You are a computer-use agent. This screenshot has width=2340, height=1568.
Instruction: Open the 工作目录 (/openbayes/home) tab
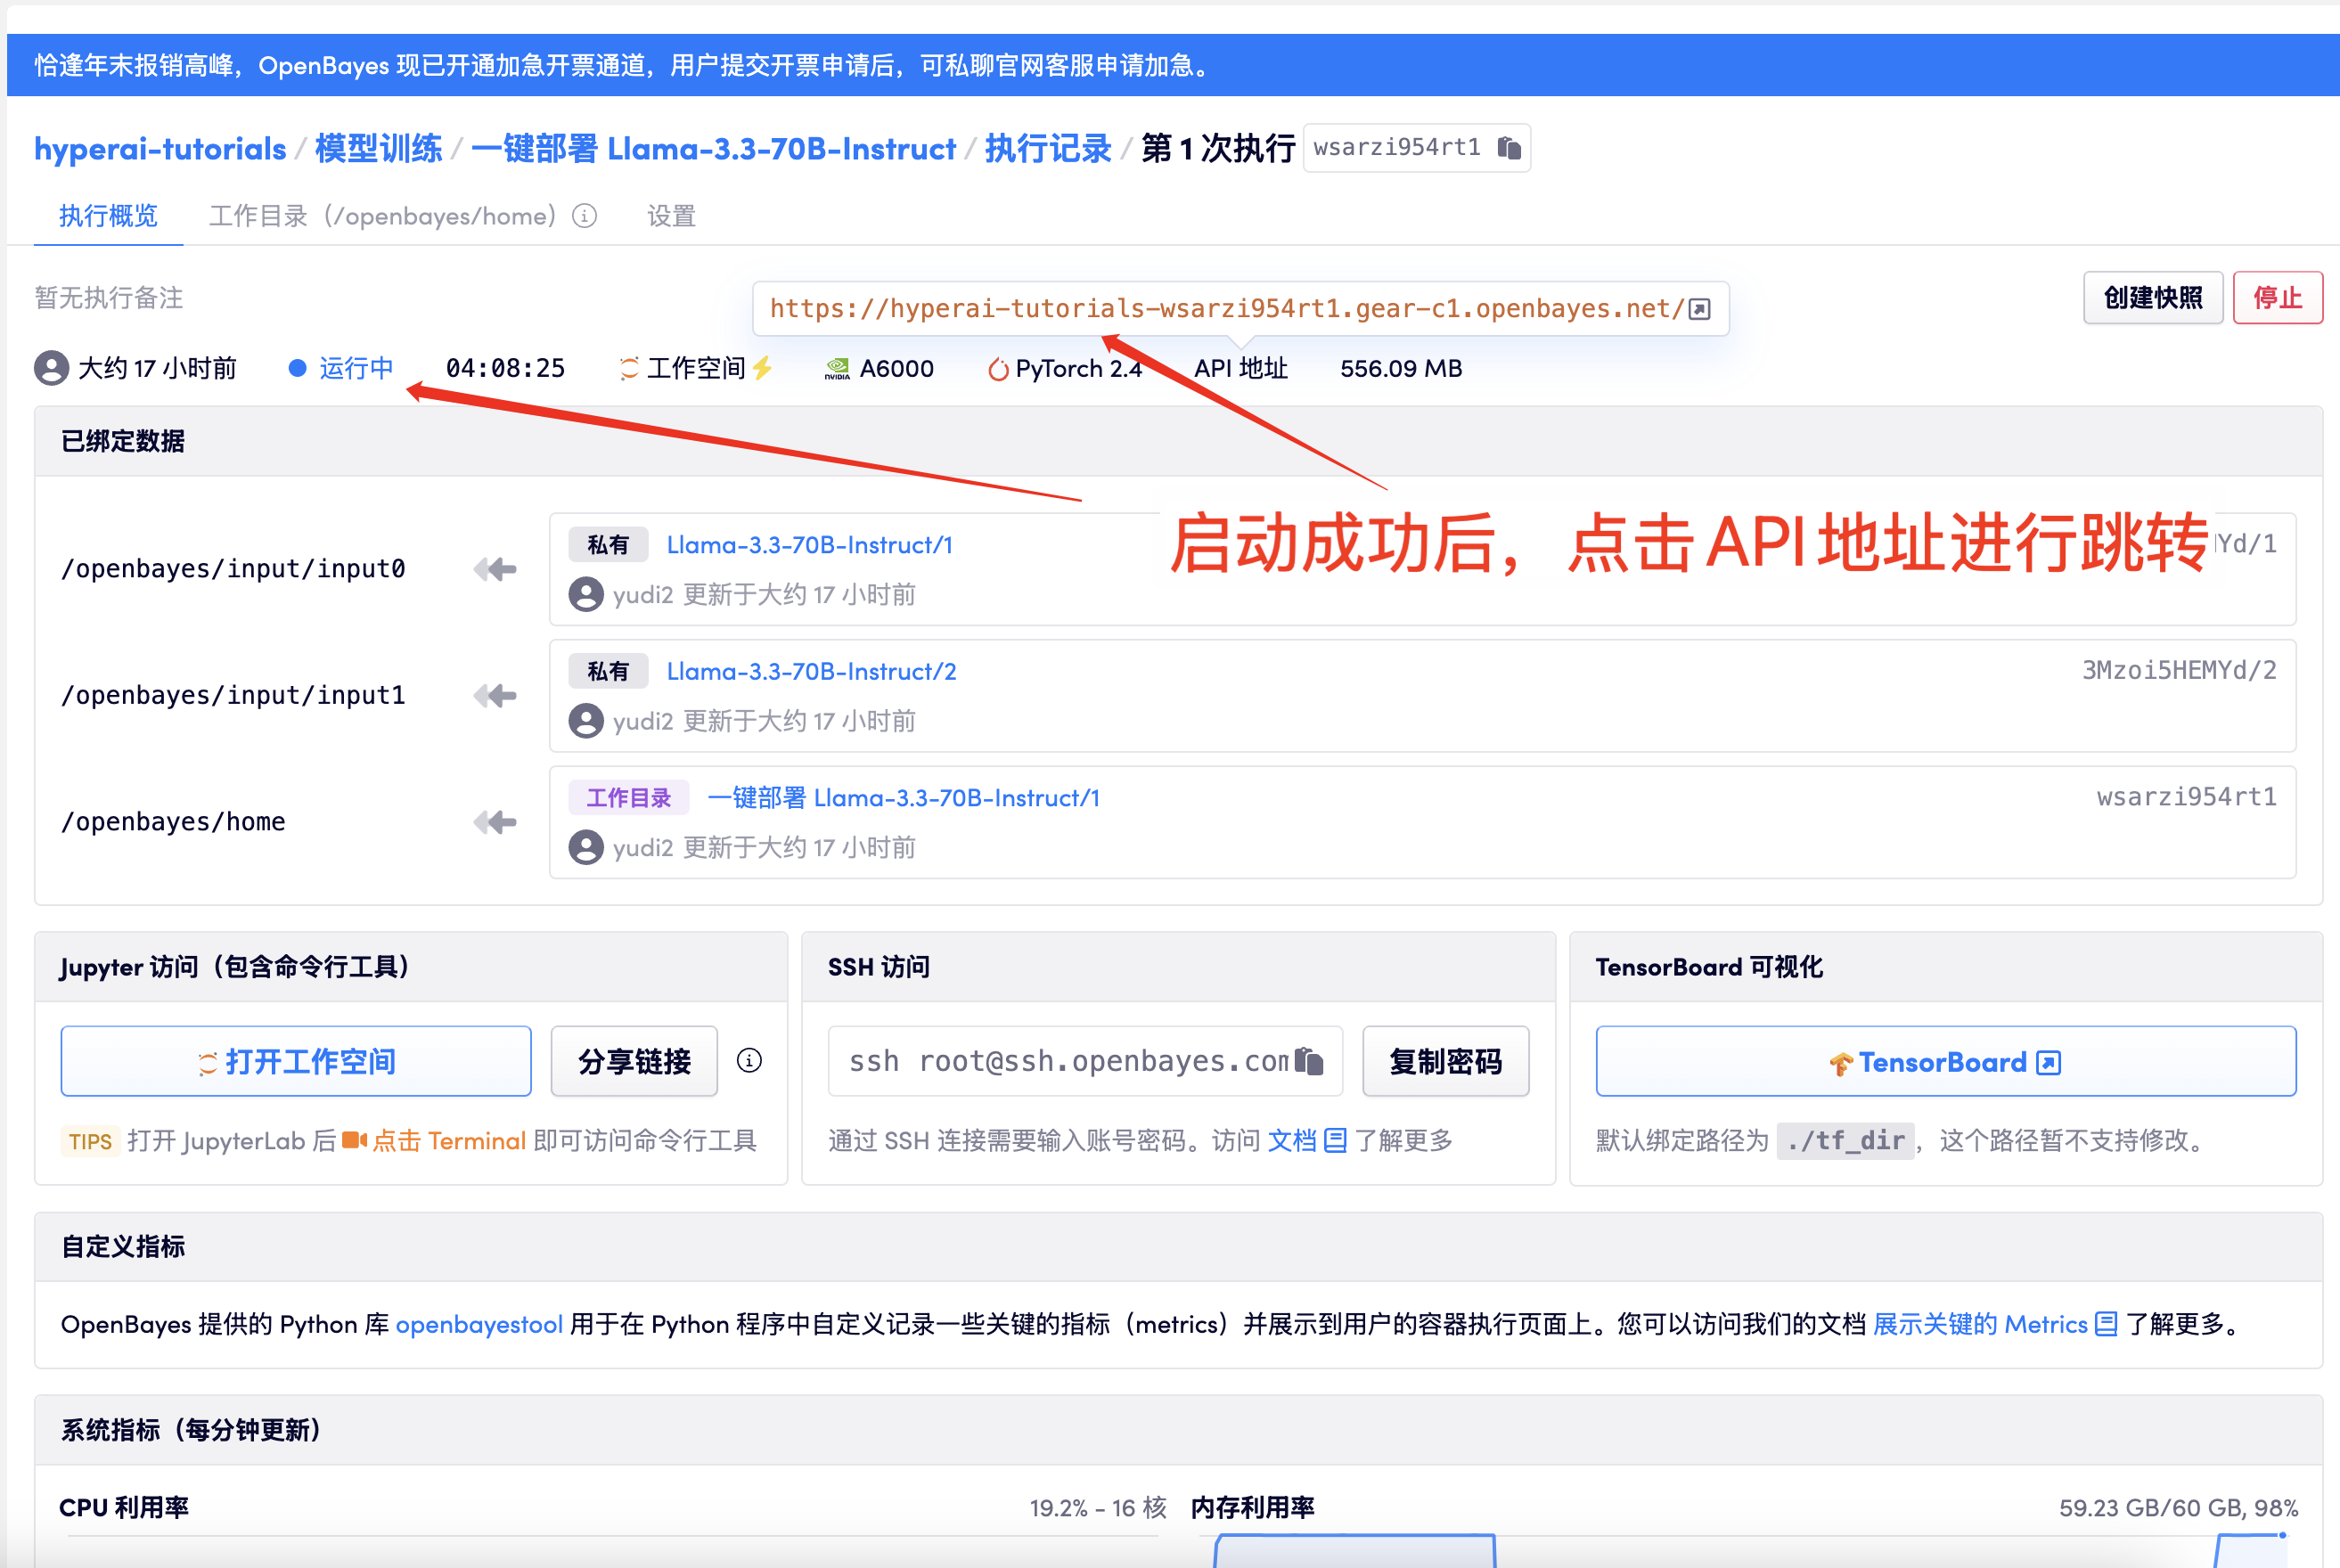coord(382,216)
